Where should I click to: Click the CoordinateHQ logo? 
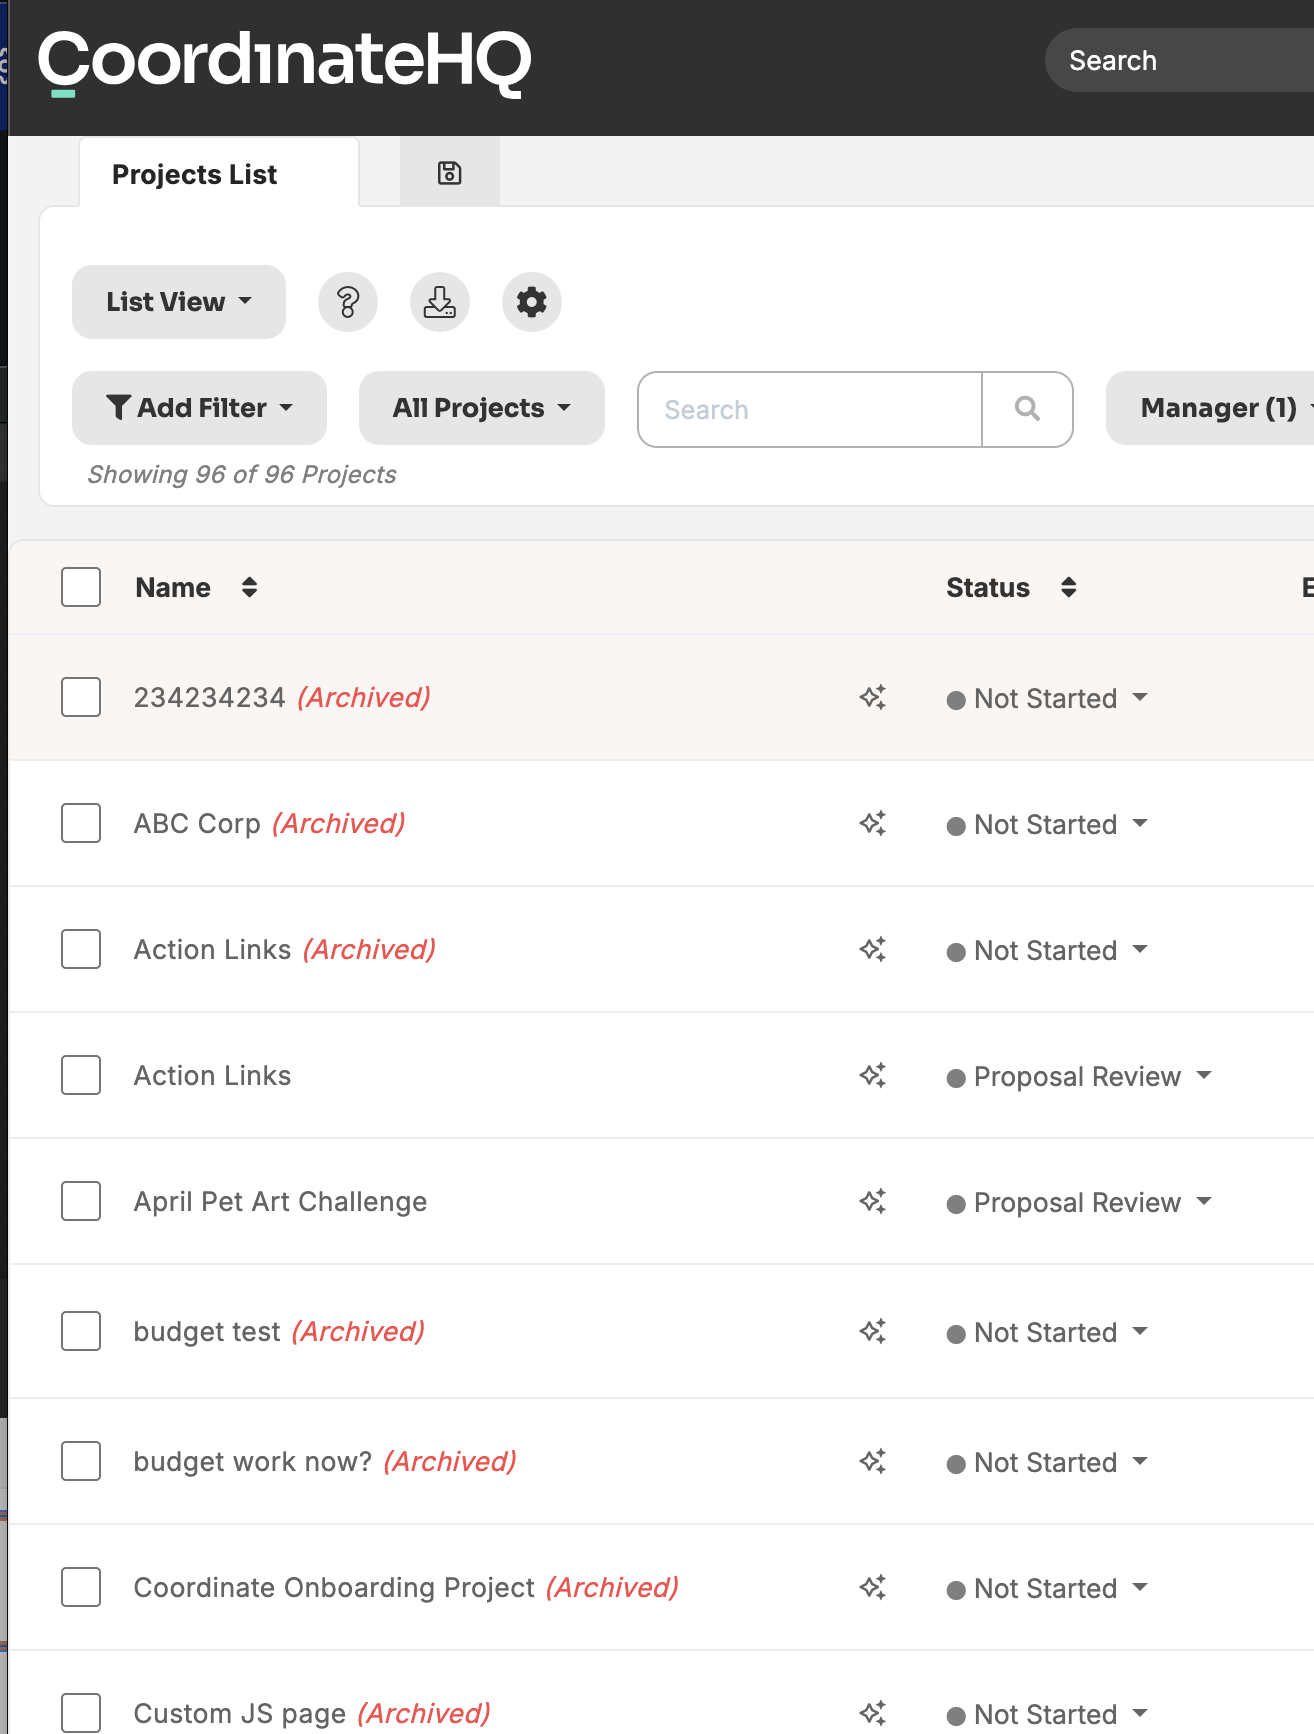pyautogui.click(x=285, y=62)
